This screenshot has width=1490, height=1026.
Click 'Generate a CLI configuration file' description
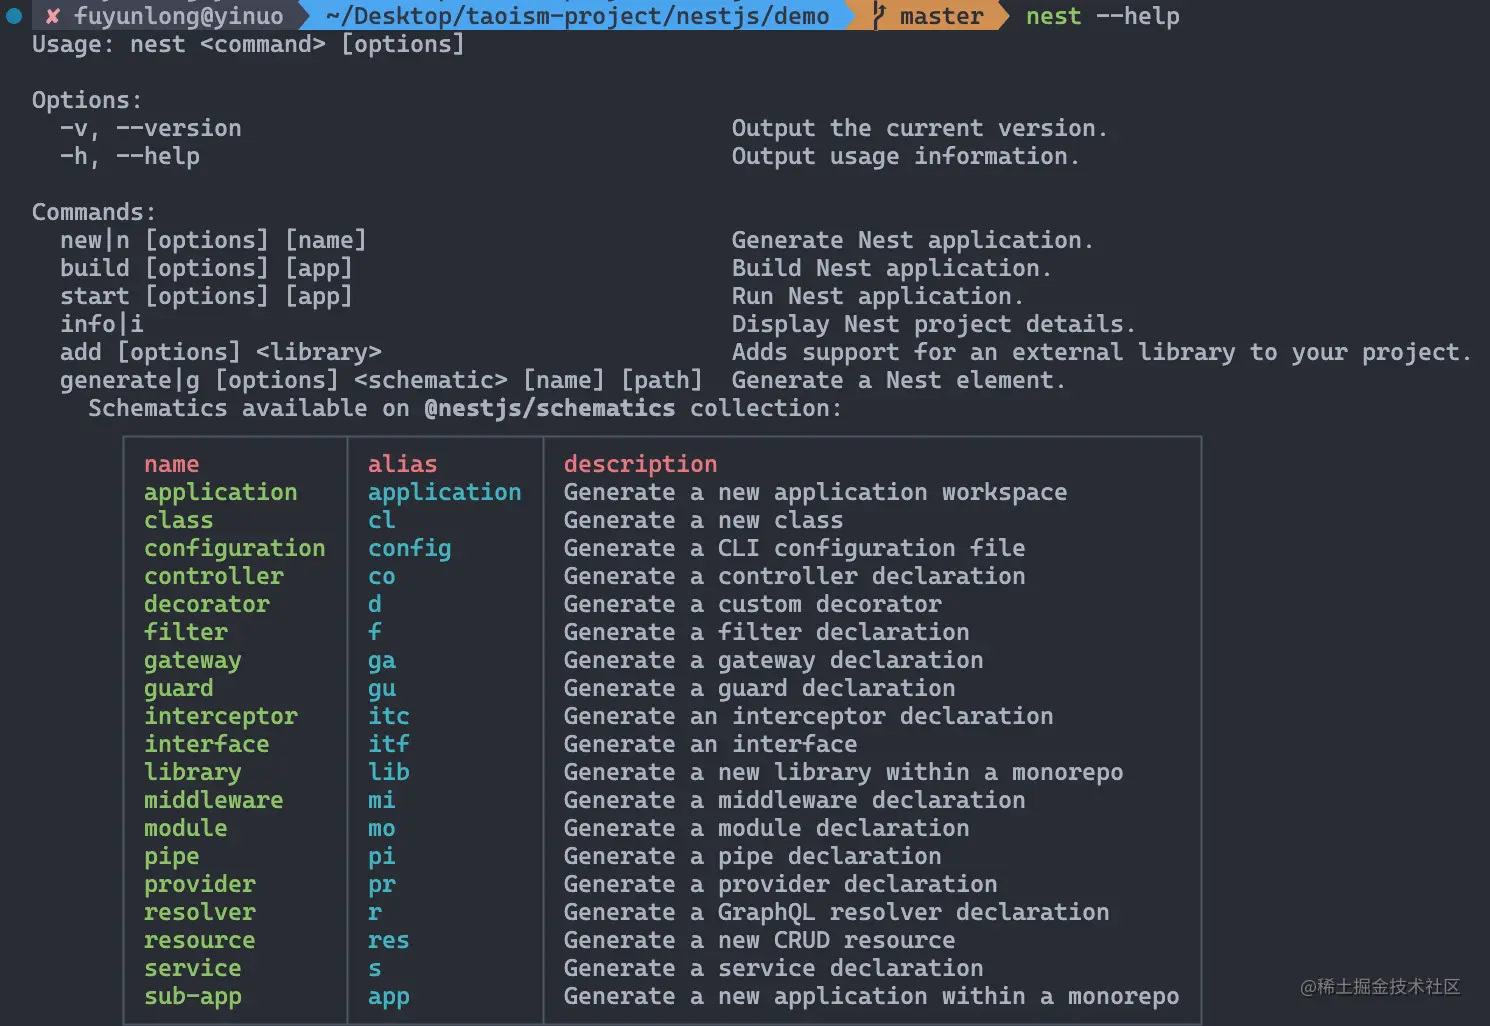[x=794, y=548]
